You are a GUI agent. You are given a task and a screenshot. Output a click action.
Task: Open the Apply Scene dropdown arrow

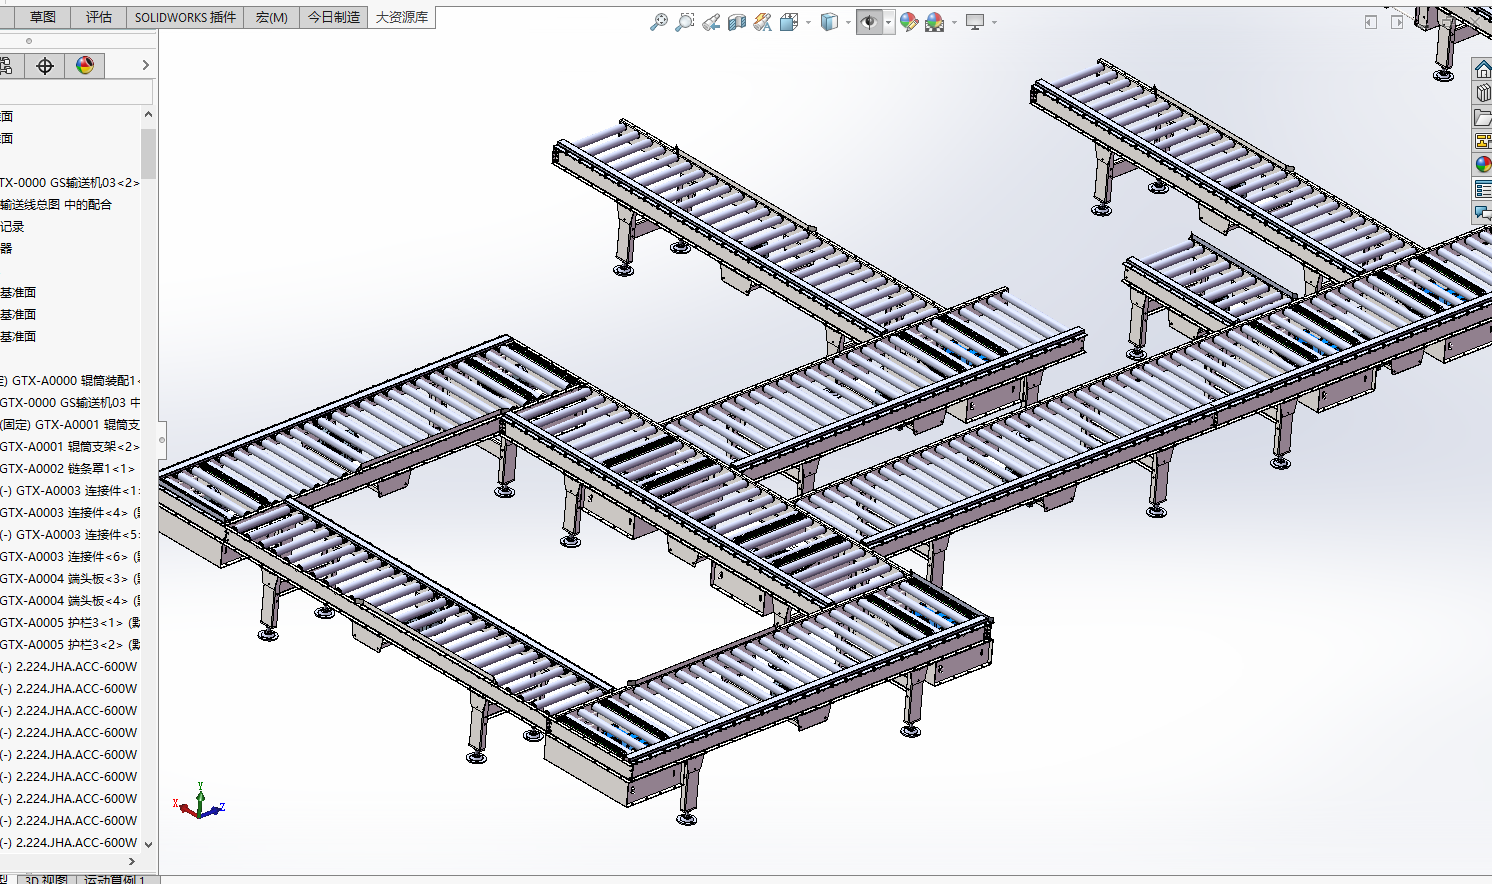[x=954, y=22]
